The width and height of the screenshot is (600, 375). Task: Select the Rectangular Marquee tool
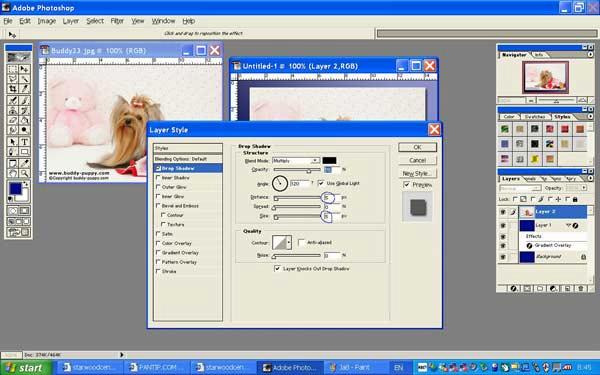[x=13, y=69]
